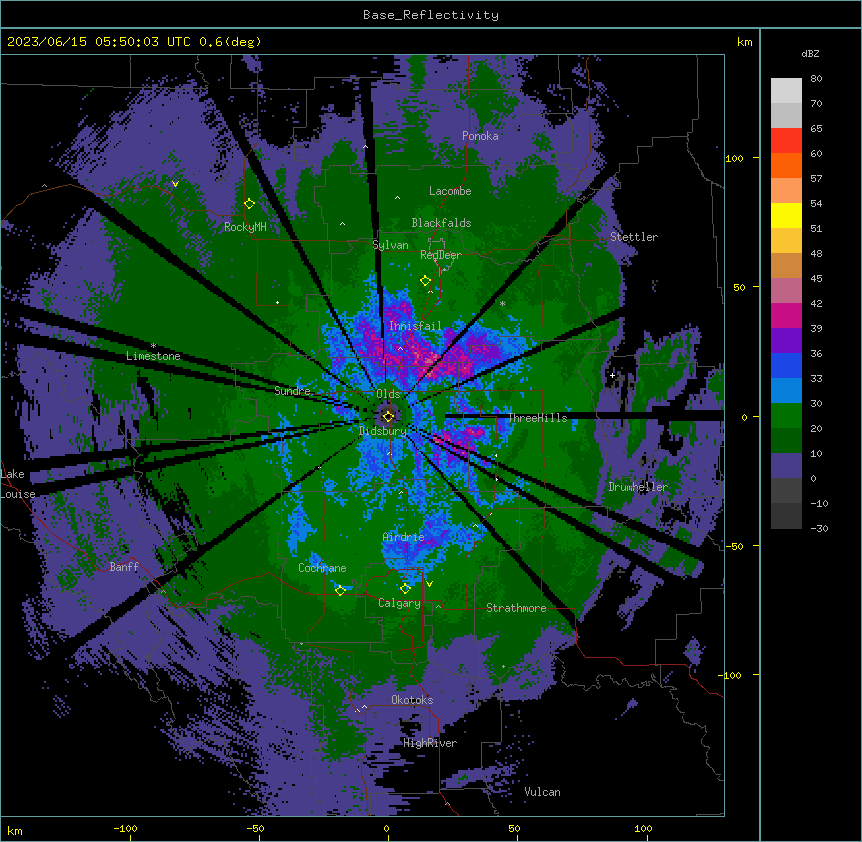The width and height of the screenshot is (862, 842).
Task: Click the -100 tick on the right axis
Action: tap(731, 675)
